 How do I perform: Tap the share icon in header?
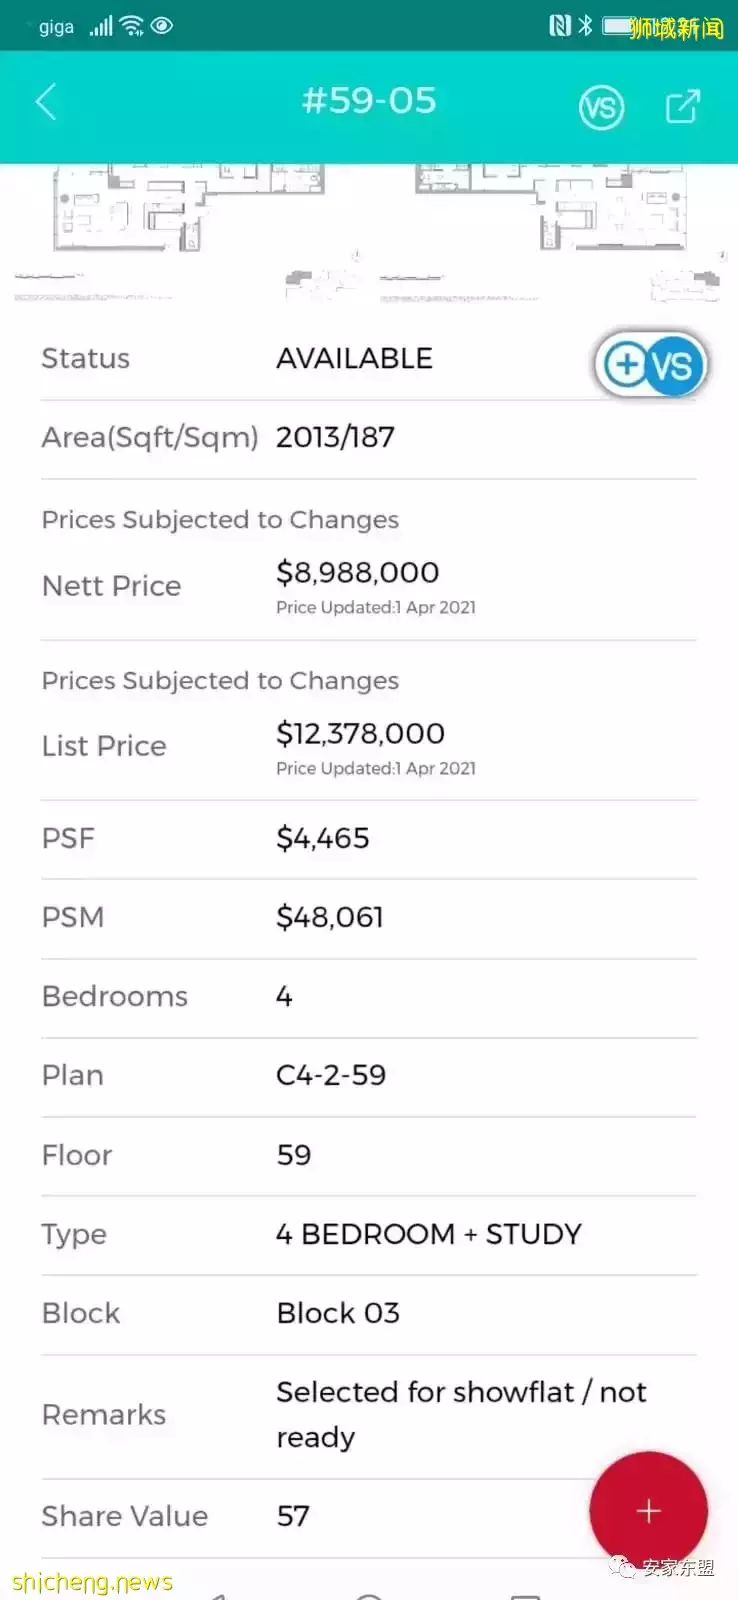click(x=683, y=106)
